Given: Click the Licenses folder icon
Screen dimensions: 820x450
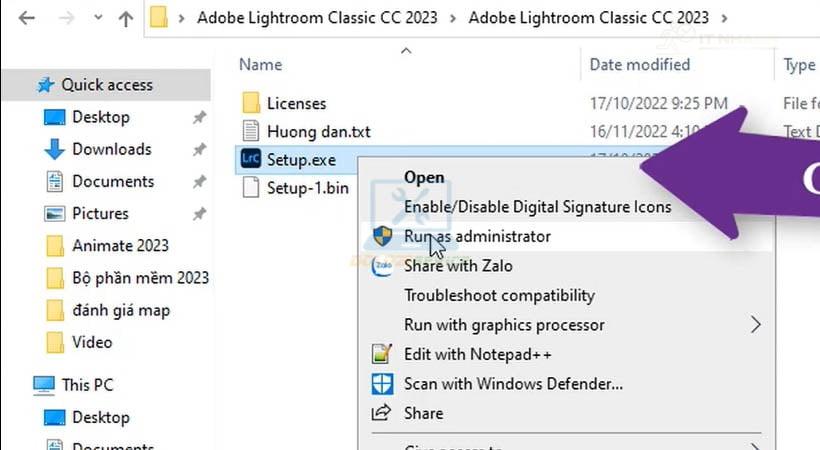Looking at the screenshot, I should coord(251,103).
